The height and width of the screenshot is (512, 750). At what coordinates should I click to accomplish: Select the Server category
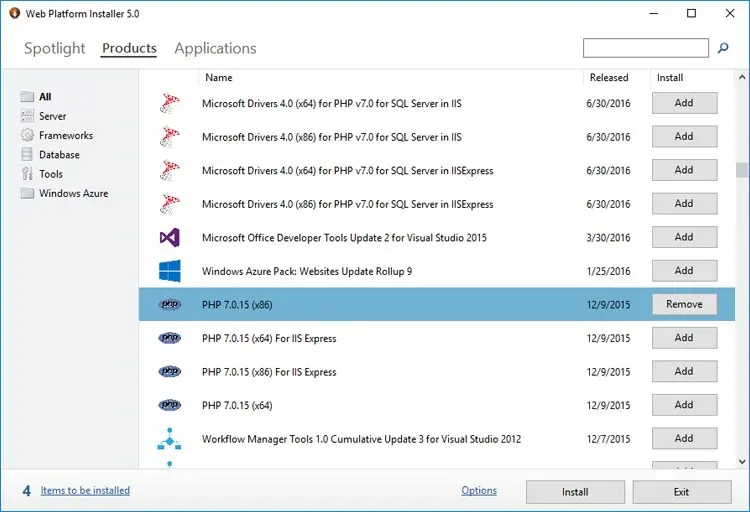(x=53, y=116)
